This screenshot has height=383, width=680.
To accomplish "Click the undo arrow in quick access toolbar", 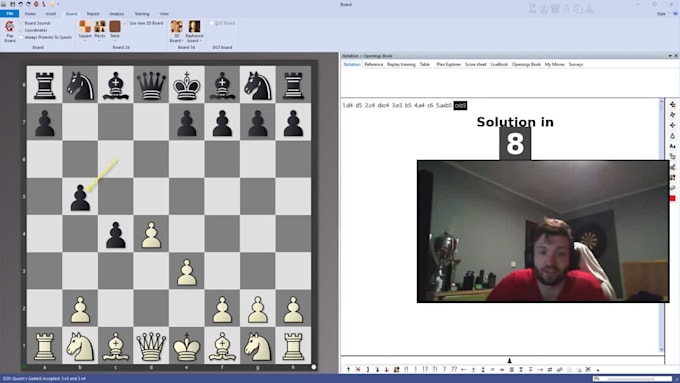I will (20, 4).
